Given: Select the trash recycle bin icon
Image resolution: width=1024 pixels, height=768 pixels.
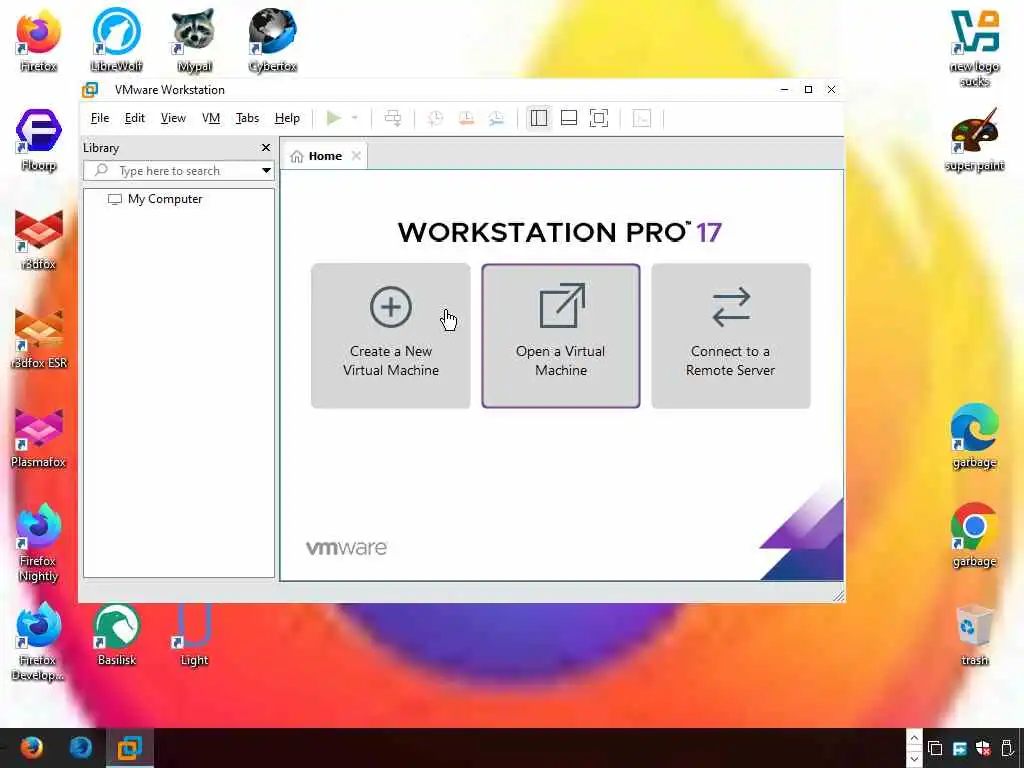Looking at the screenshot, I should point(974,635).
